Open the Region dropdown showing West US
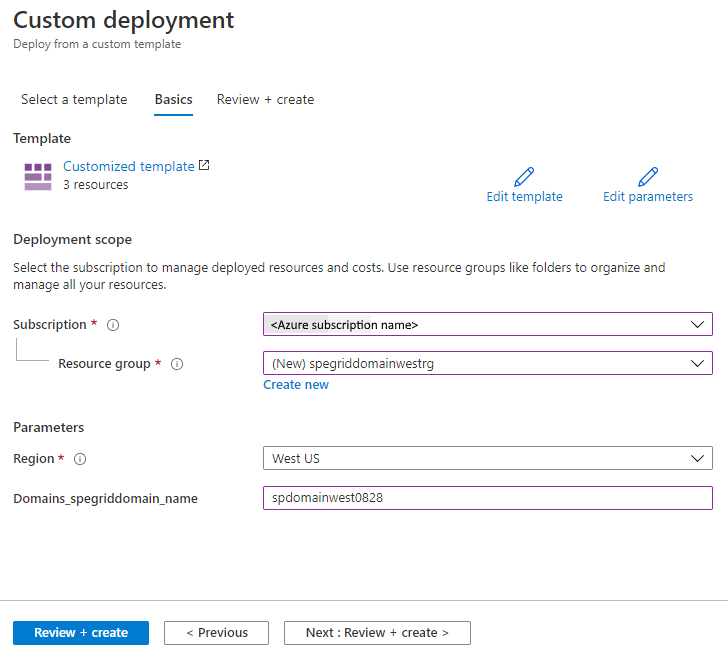 (487, 458)
